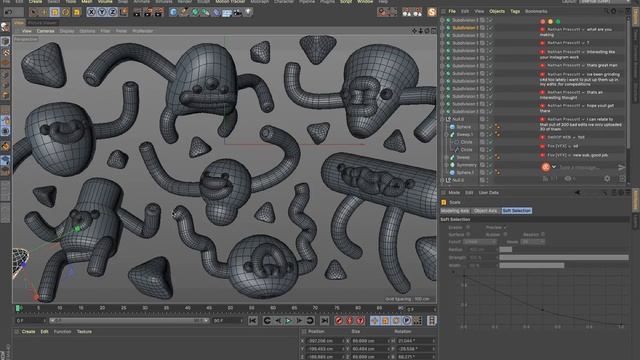Open the Soft Selection Mode dropdown
Viewport: 640px width, 360px height.
click(x=533, y=242)
